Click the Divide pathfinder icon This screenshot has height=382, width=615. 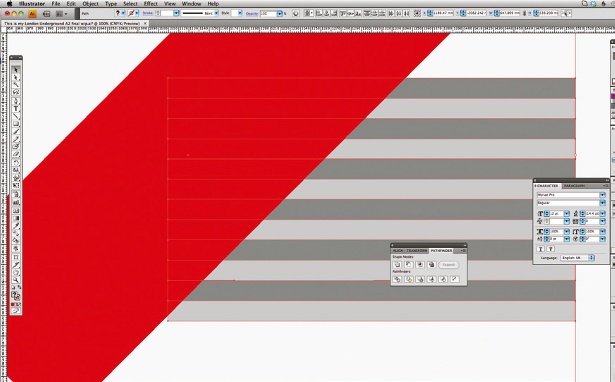(397, 279)
